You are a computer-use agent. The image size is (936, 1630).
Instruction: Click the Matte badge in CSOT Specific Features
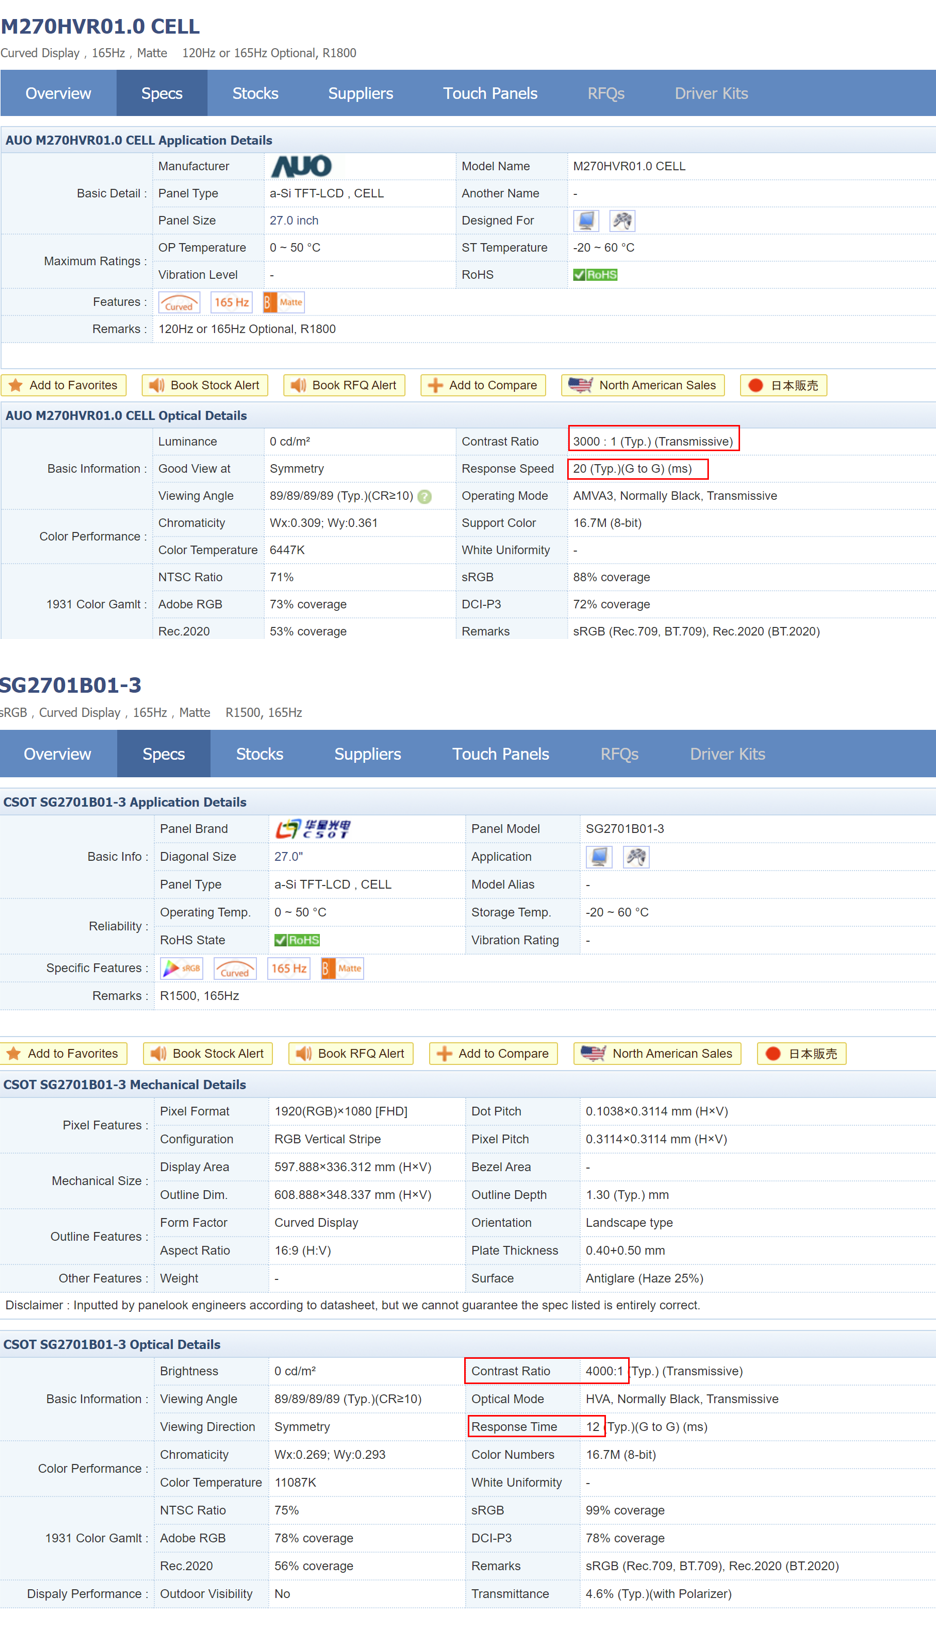(x=342, y=968)
